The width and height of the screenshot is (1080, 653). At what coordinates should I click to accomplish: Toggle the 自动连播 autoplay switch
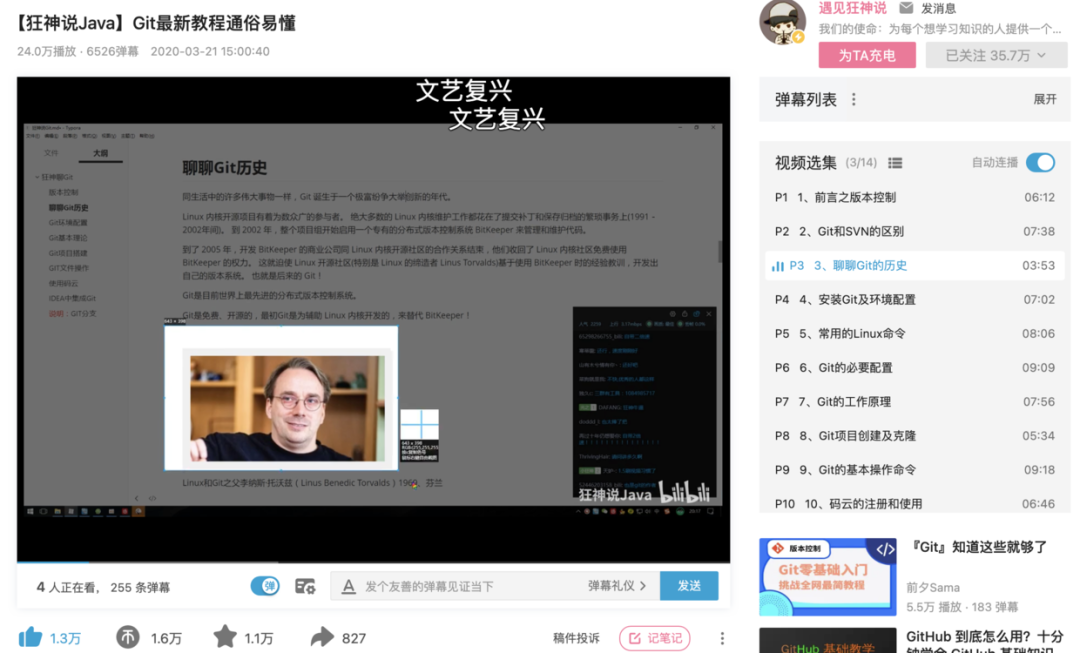pyautogui.click(x=1040, y=163)
